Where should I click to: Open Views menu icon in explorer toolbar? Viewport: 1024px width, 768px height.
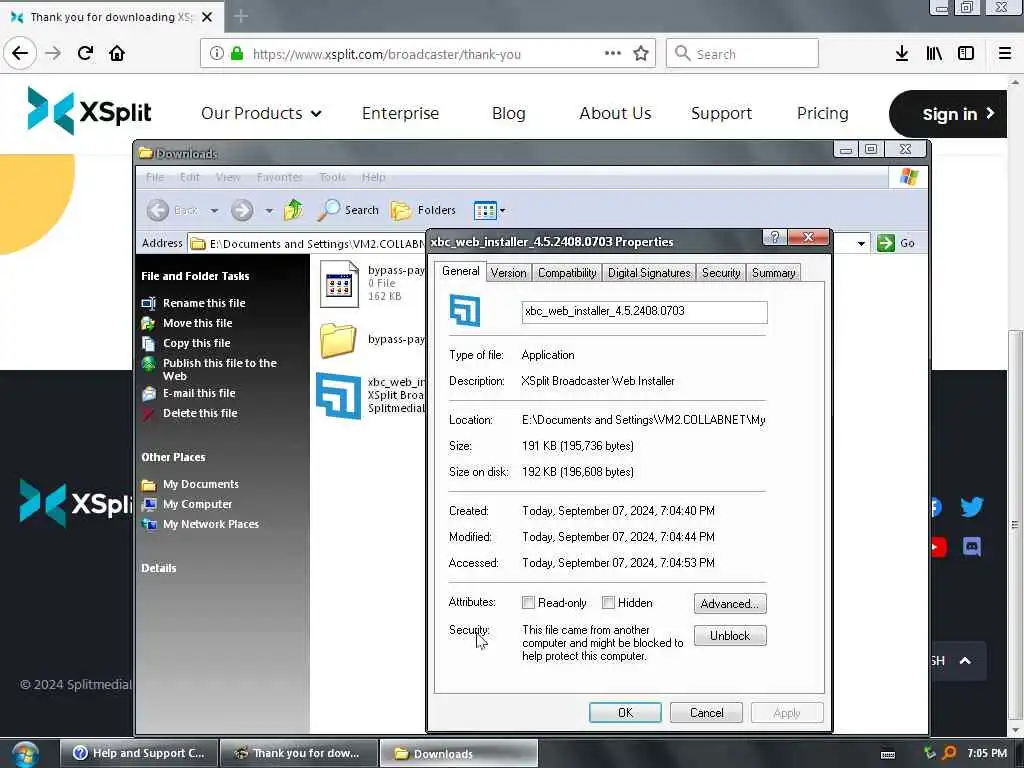click(489, 210)
